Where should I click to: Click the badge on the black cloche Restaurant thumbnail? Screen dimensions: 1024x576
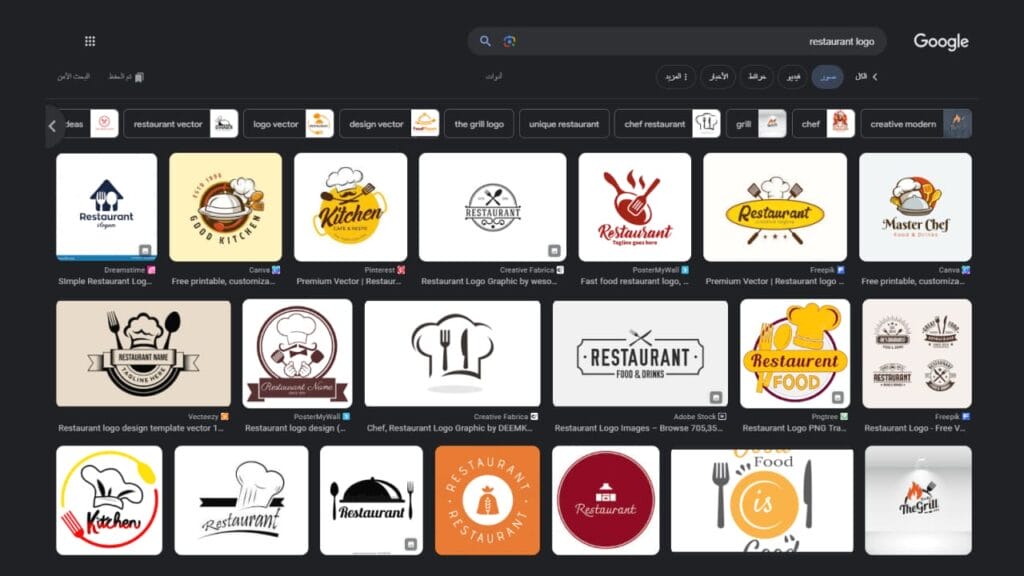(x=411, y=544)
